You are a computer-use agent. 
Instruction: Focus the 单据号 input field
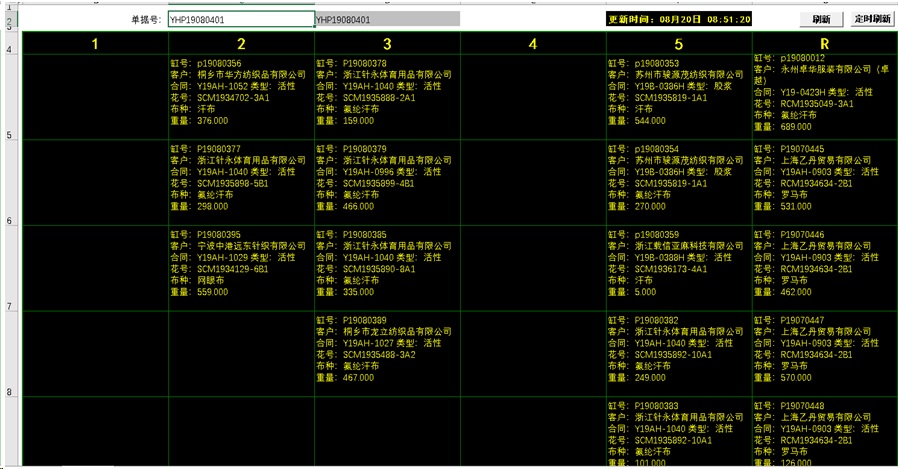click(x=240, y=19)
